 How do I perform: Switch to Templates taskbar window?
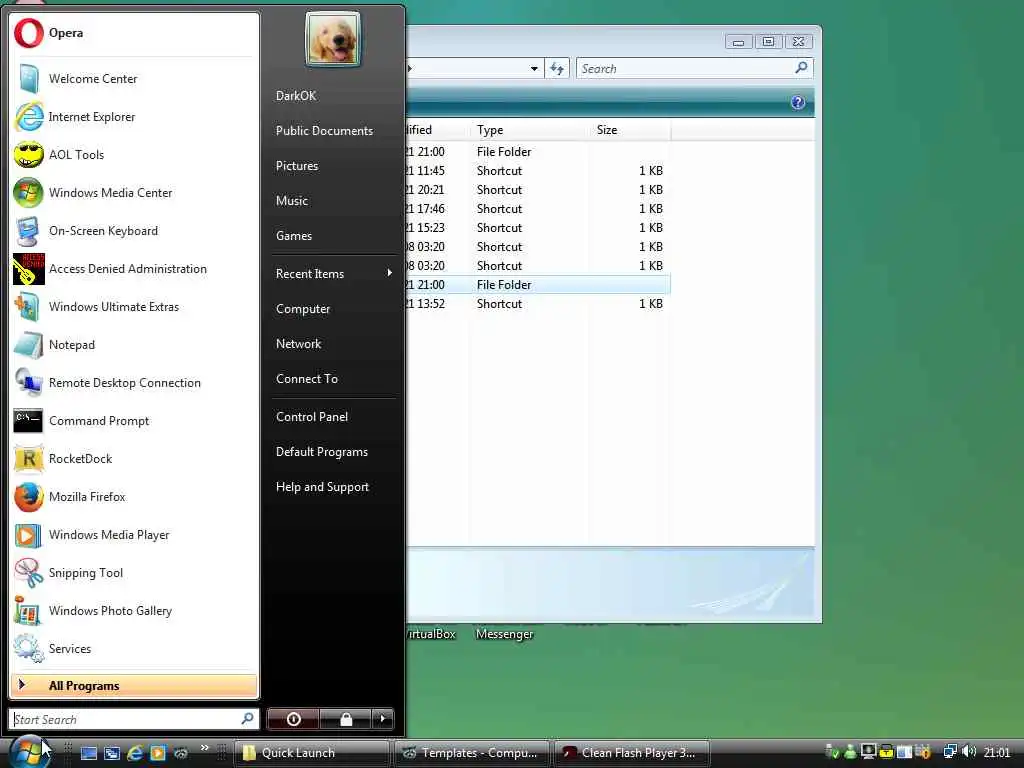pyautogui.click(x=471, y=753)
